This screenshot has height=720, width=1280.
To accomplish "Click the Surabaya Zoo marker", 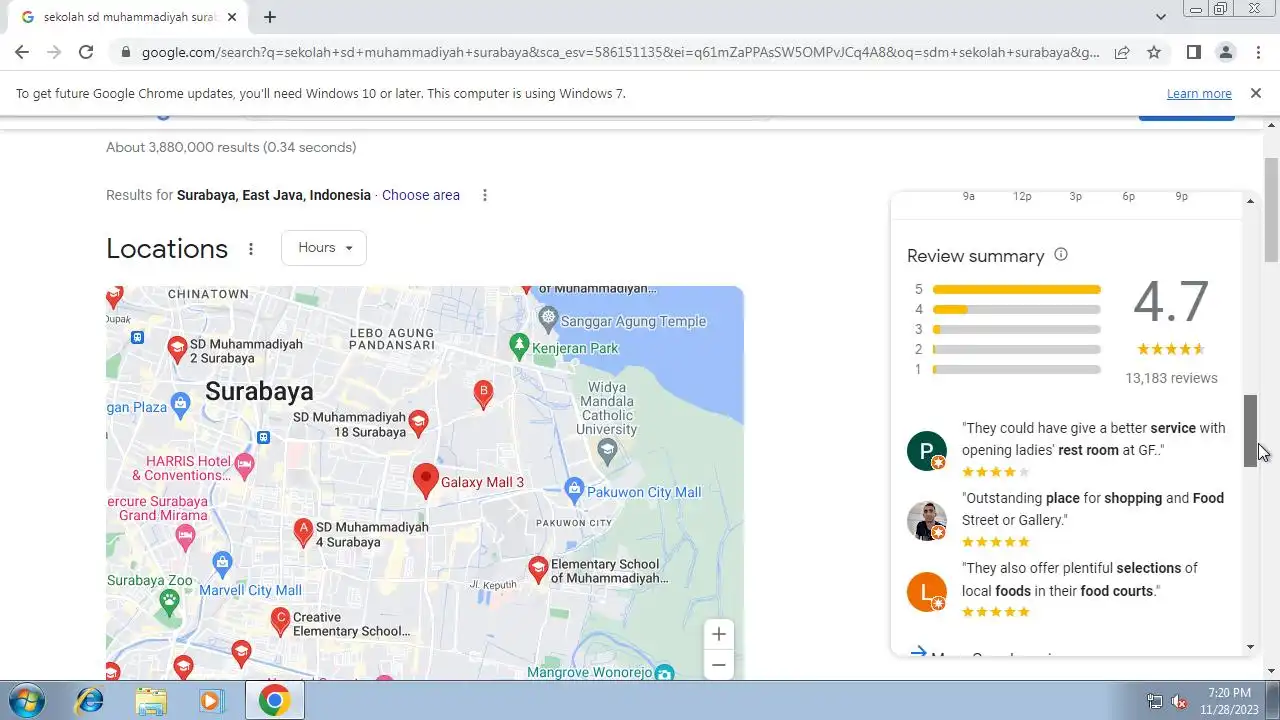I will 170,600.
